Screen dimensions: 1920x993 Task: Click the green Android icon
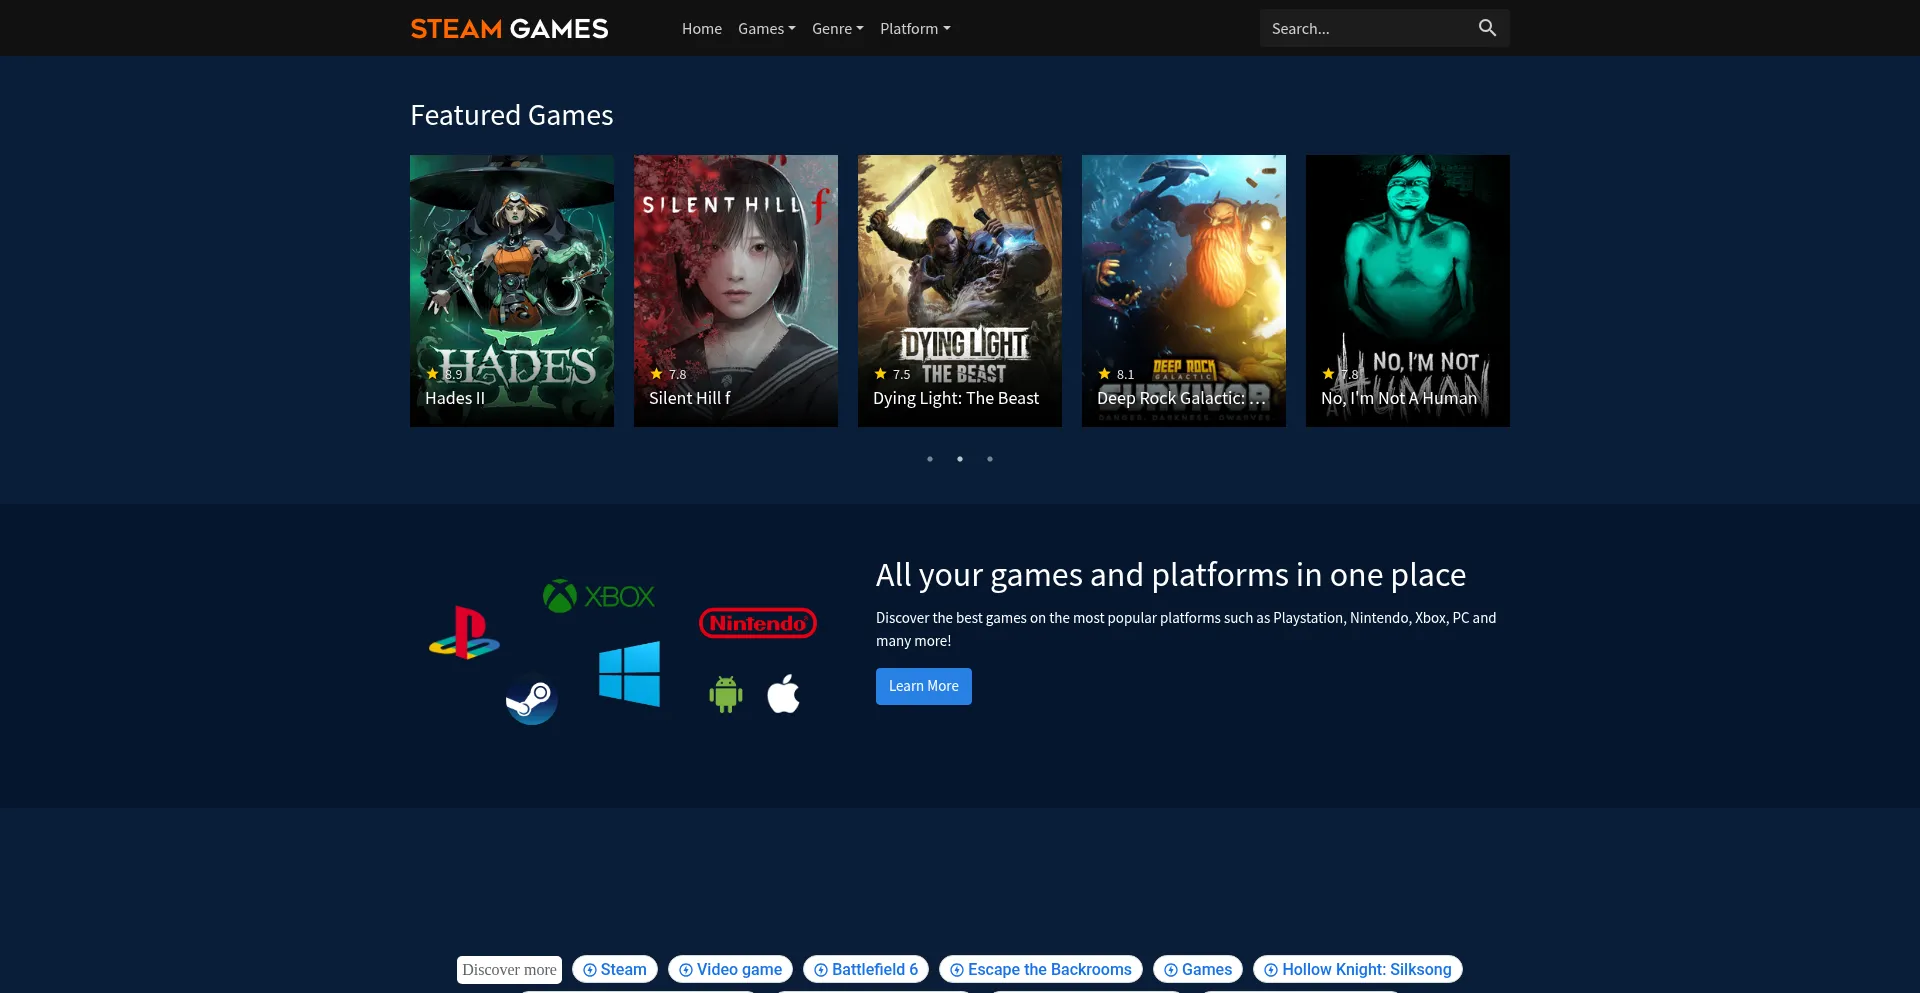[725, 694]
